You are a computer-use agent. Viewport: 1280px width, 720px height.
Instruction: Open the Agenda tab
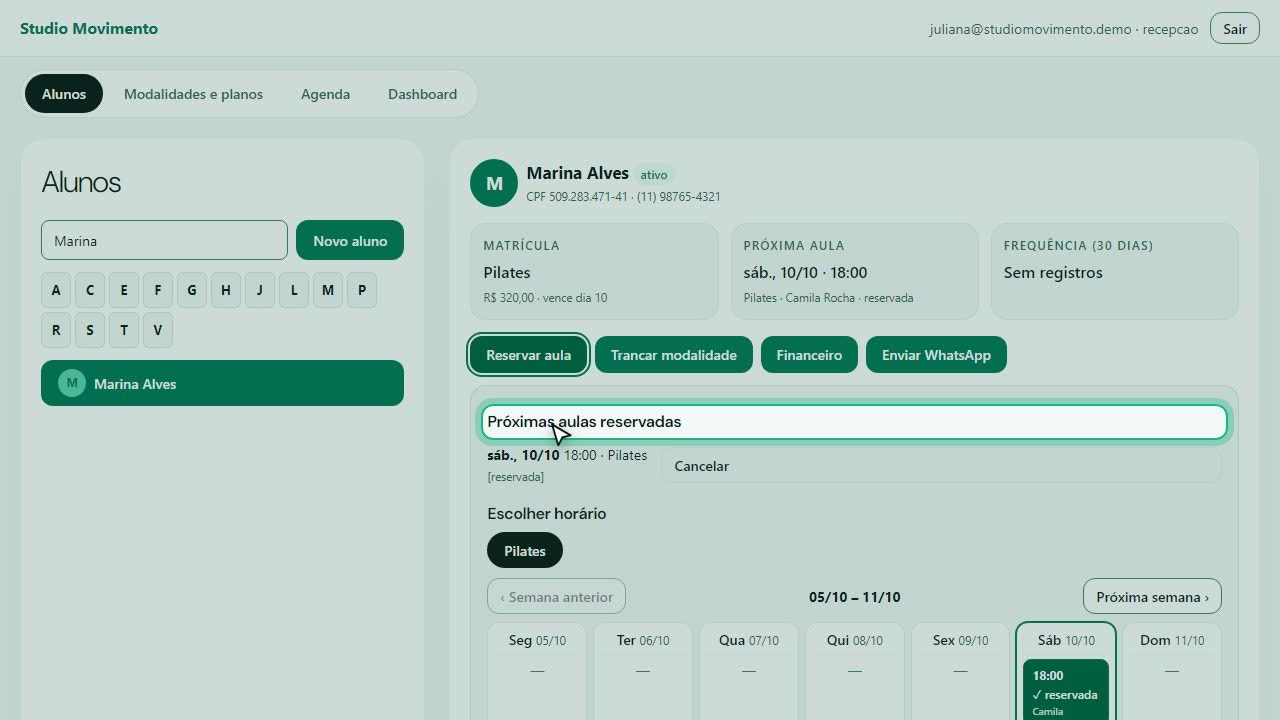click(325, 94)
